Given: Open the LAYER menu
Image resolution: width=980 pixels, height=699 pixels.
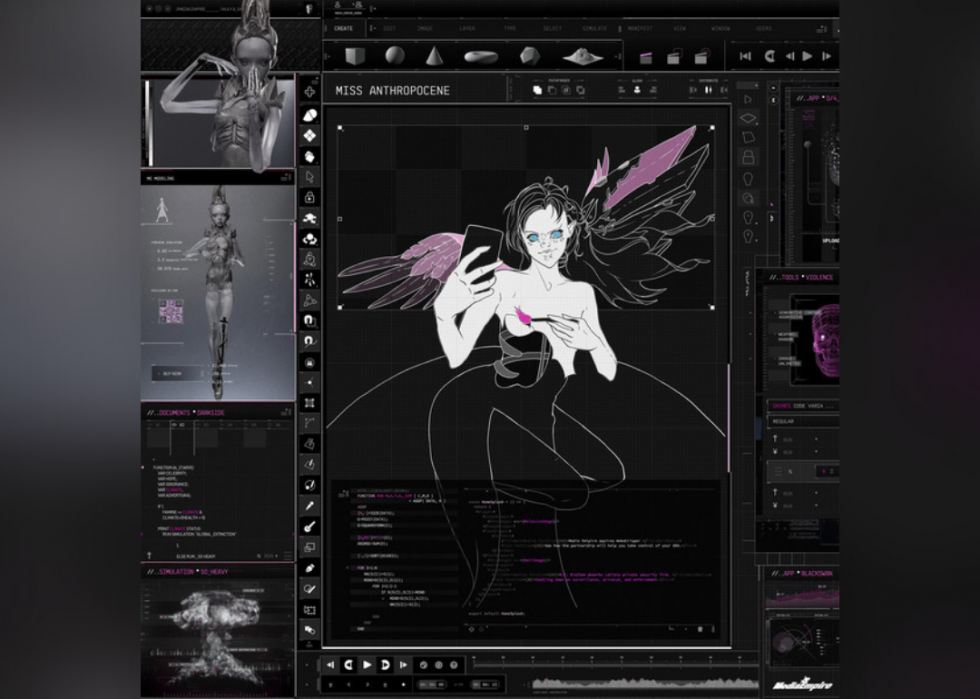Looking at the screenshot, I should [x=467, y=29].
